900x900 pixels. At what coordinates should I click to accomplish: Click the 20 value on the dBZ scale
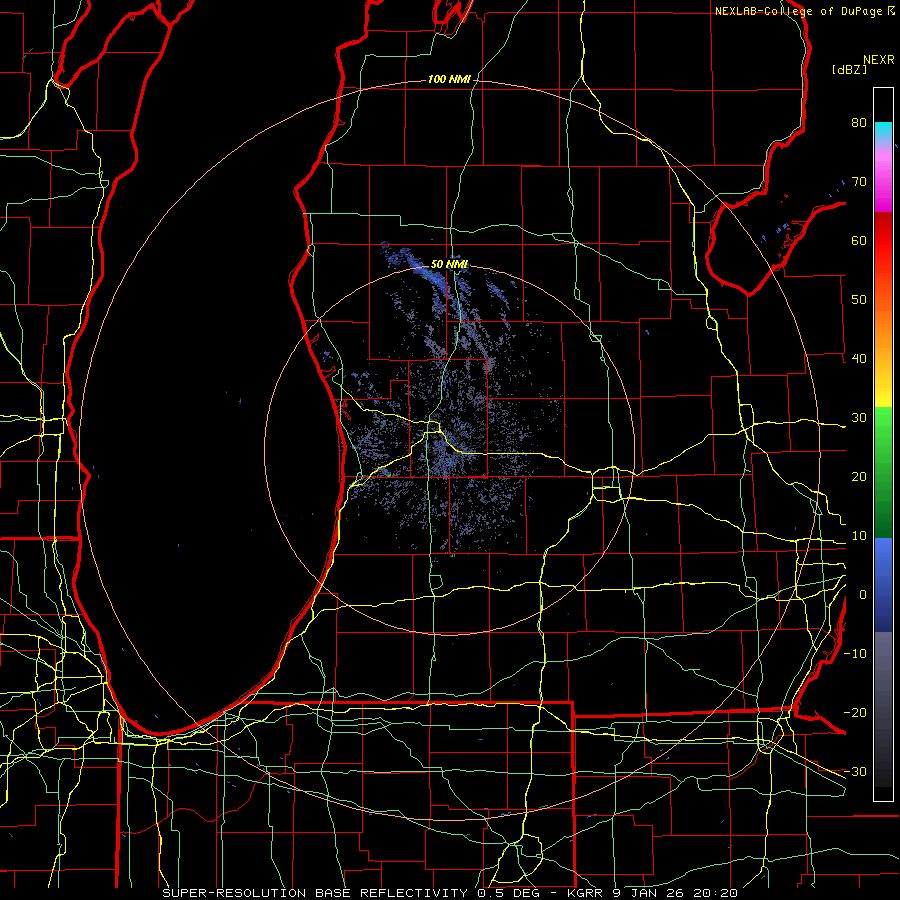click(859, 476)
